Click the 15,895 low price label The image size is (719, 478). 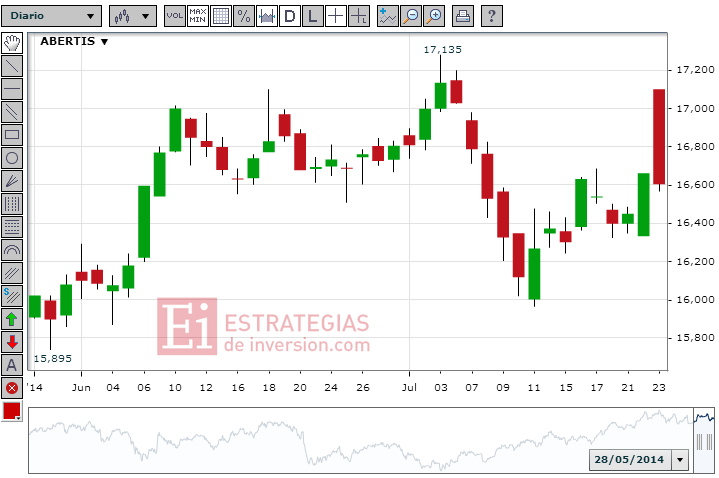[53, 358]
